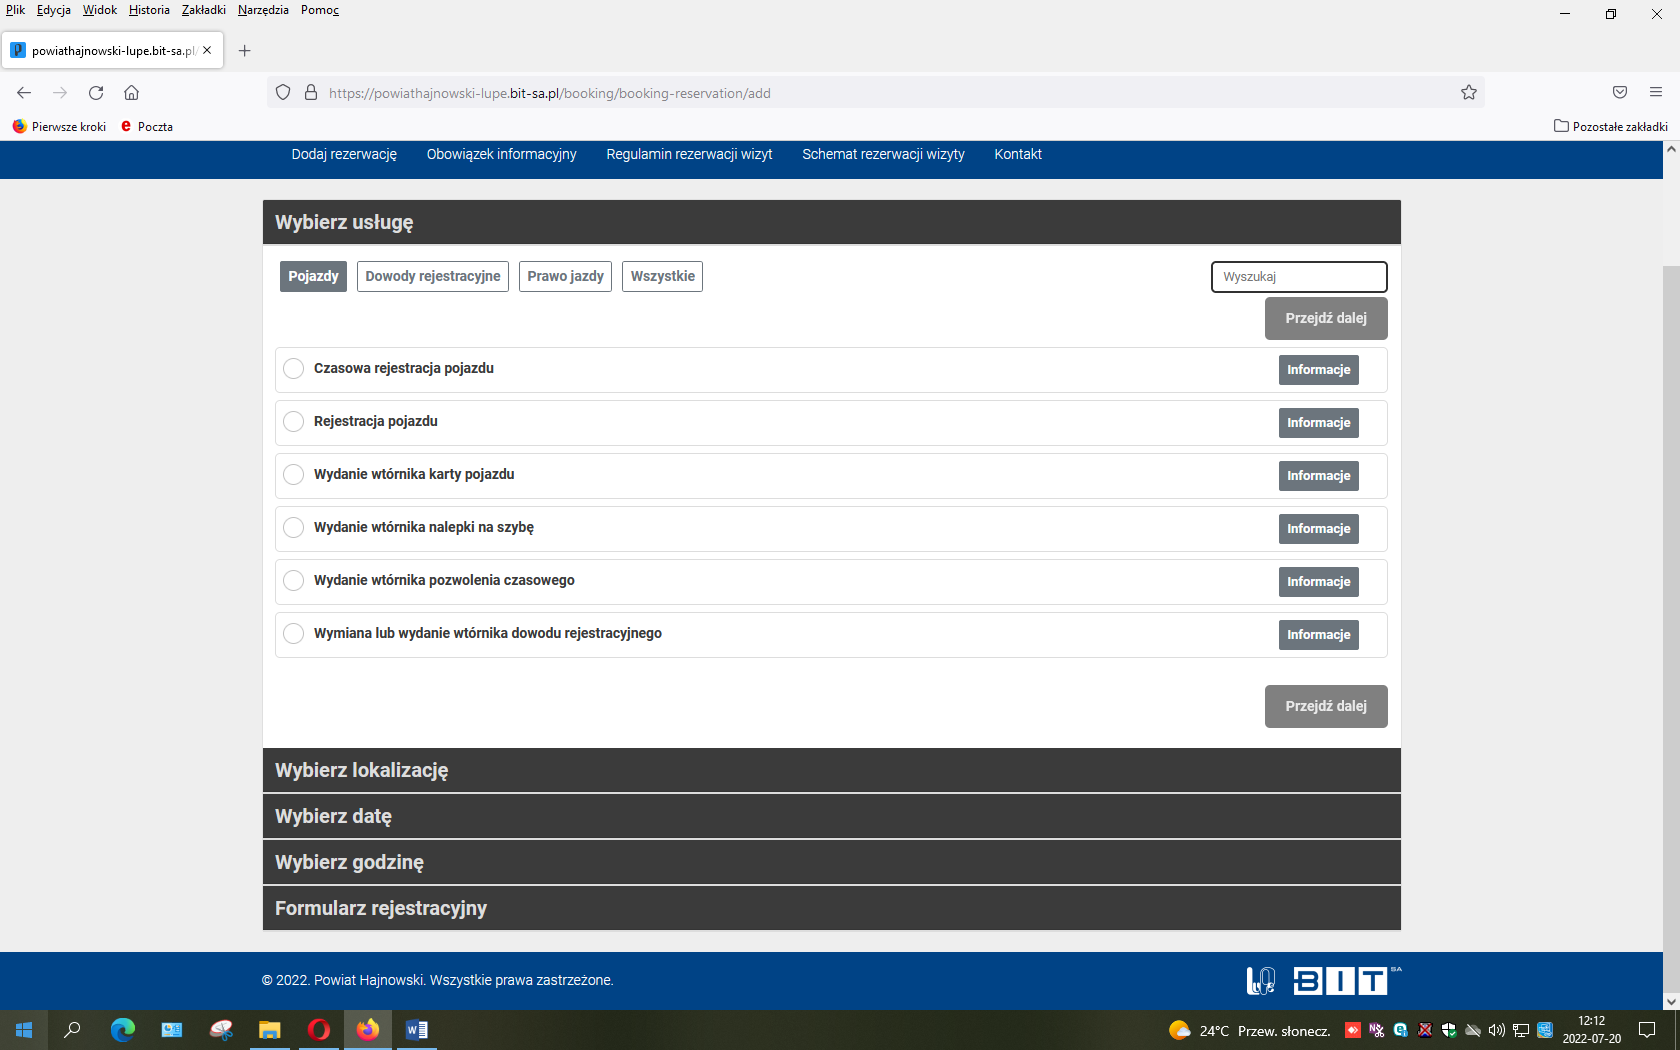The width and height of the screenshot is (1680, 1050).
Task: Choose Czasowa rejestracja pojazdu radio button
Action: point(293,369)
